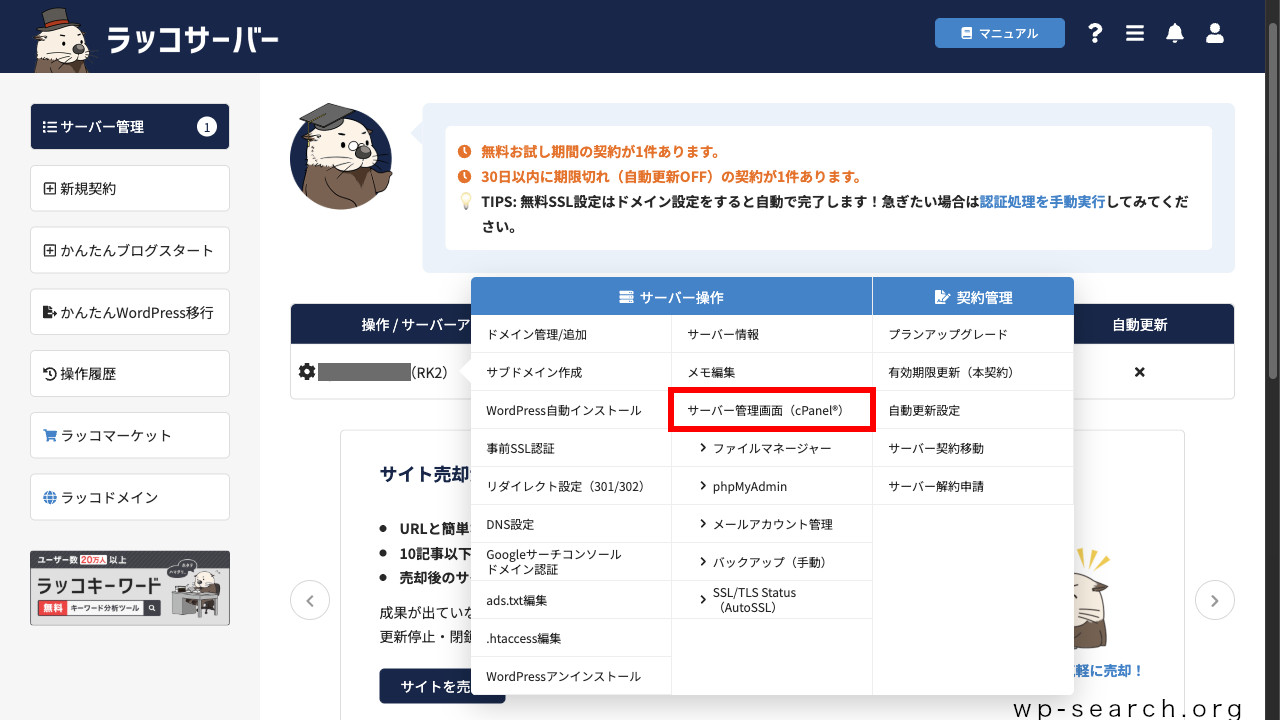Click the page vertical scrollbar

pos(1272,200)
